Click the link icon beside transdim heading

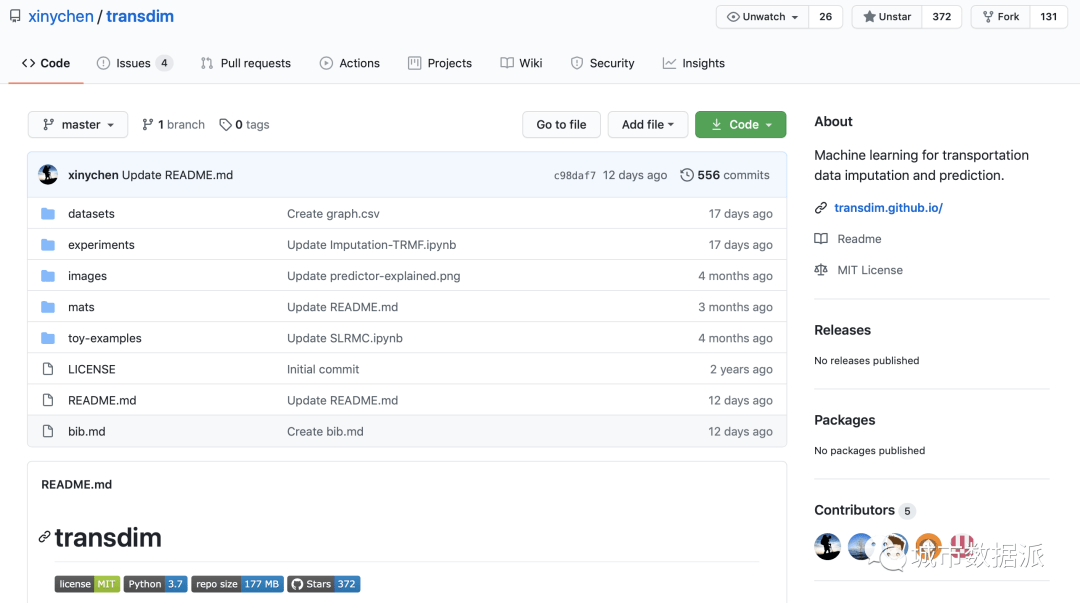[x=44, y=538]
